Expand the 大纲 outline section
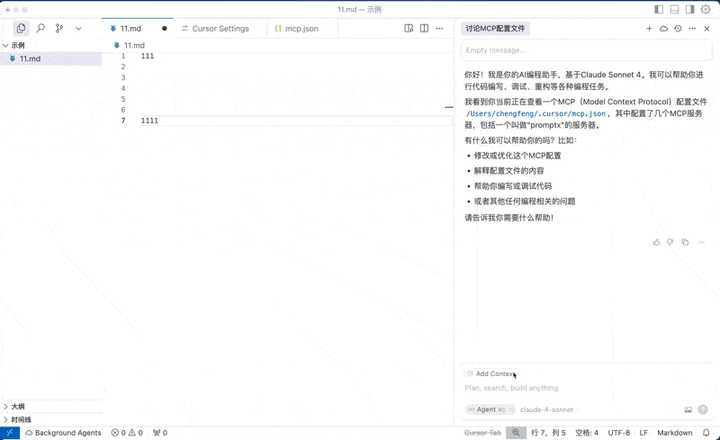Viewport: 720px width, 440px height. (18, 407)
